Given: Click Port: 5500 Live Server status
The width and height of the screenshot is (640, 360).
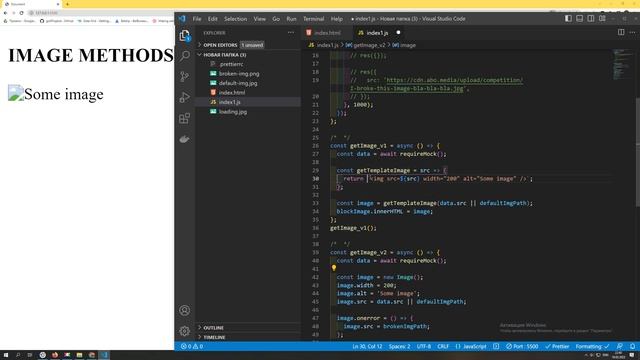Looking at the screenshot, I should [x=522, y=347].
